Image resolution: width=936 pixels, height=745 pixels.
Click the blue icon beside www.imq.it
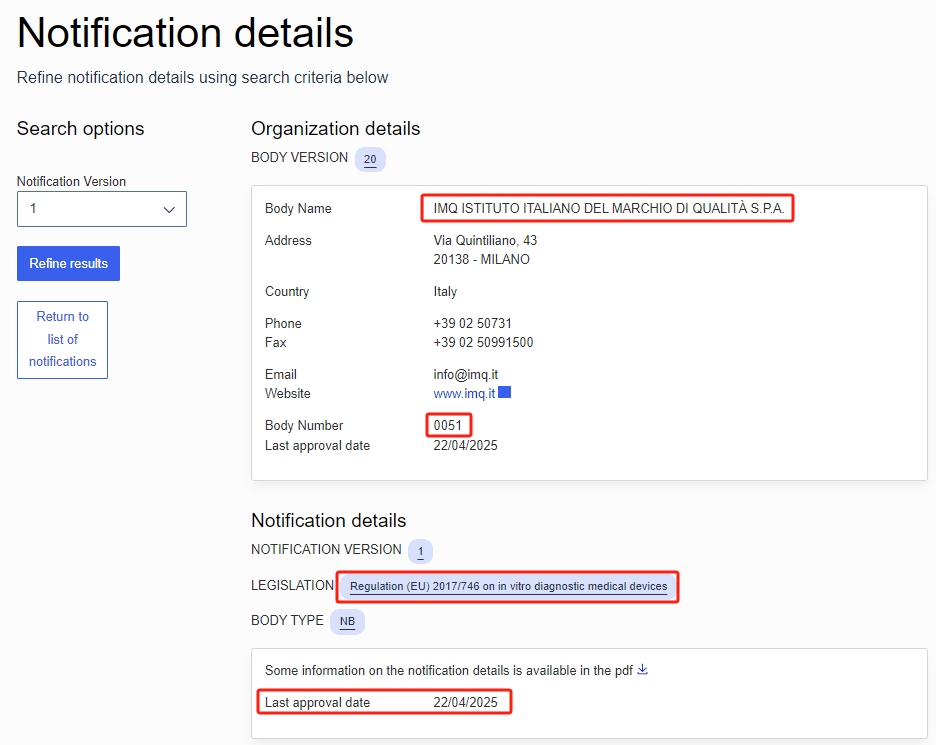504,392
